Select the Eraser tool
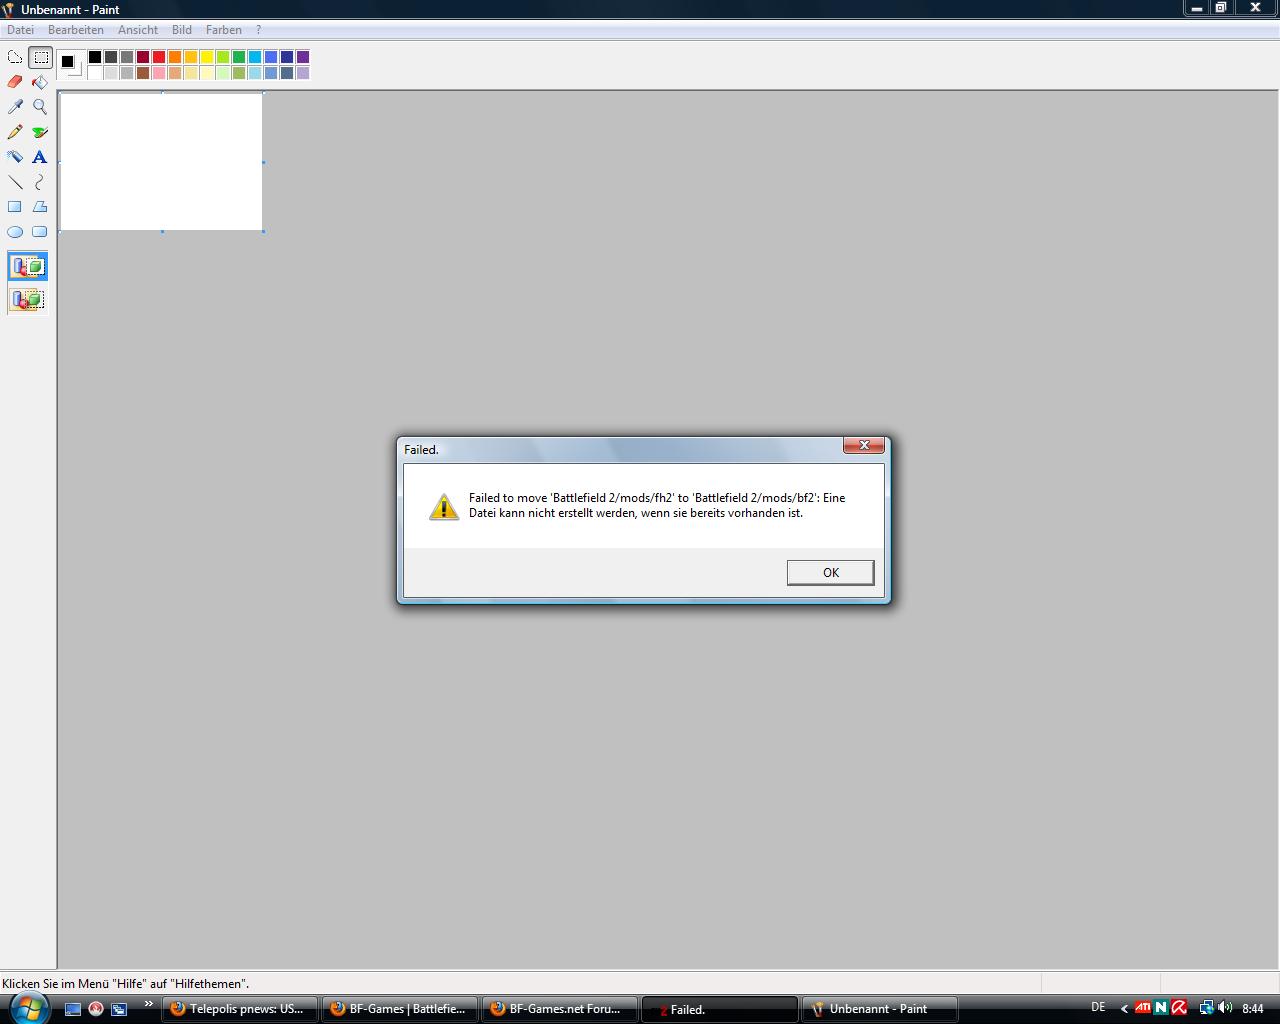Viewport: 1280px width, 1024px height. [x=15, y=82]
